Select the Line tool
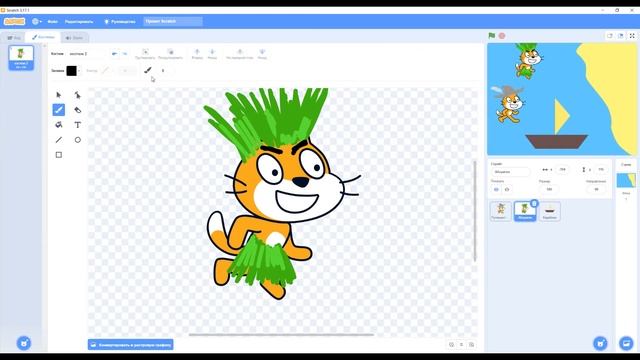 pyautogui.click(x=59, y=140)
